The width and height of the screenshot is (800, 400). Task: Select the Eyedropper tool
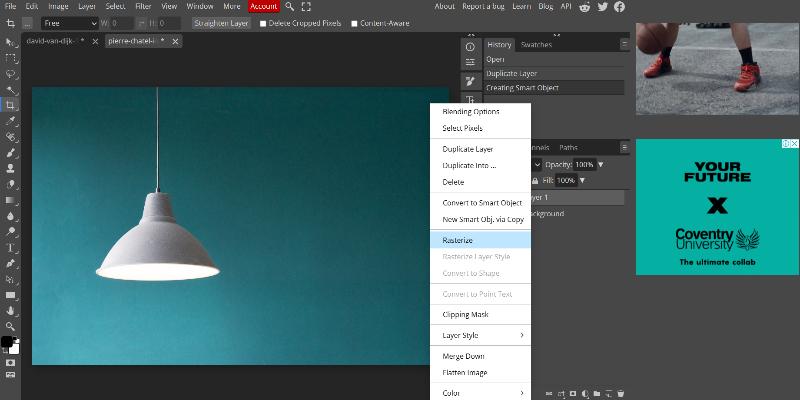(x=11, y=121)
